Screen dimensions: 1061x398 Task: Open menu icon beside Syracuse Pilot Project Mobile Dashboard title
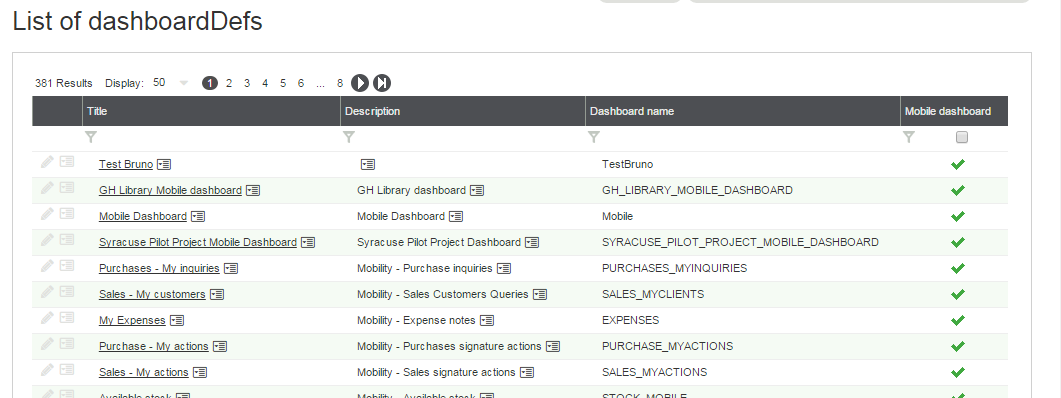pyautogui.click(x=308, y=242)
